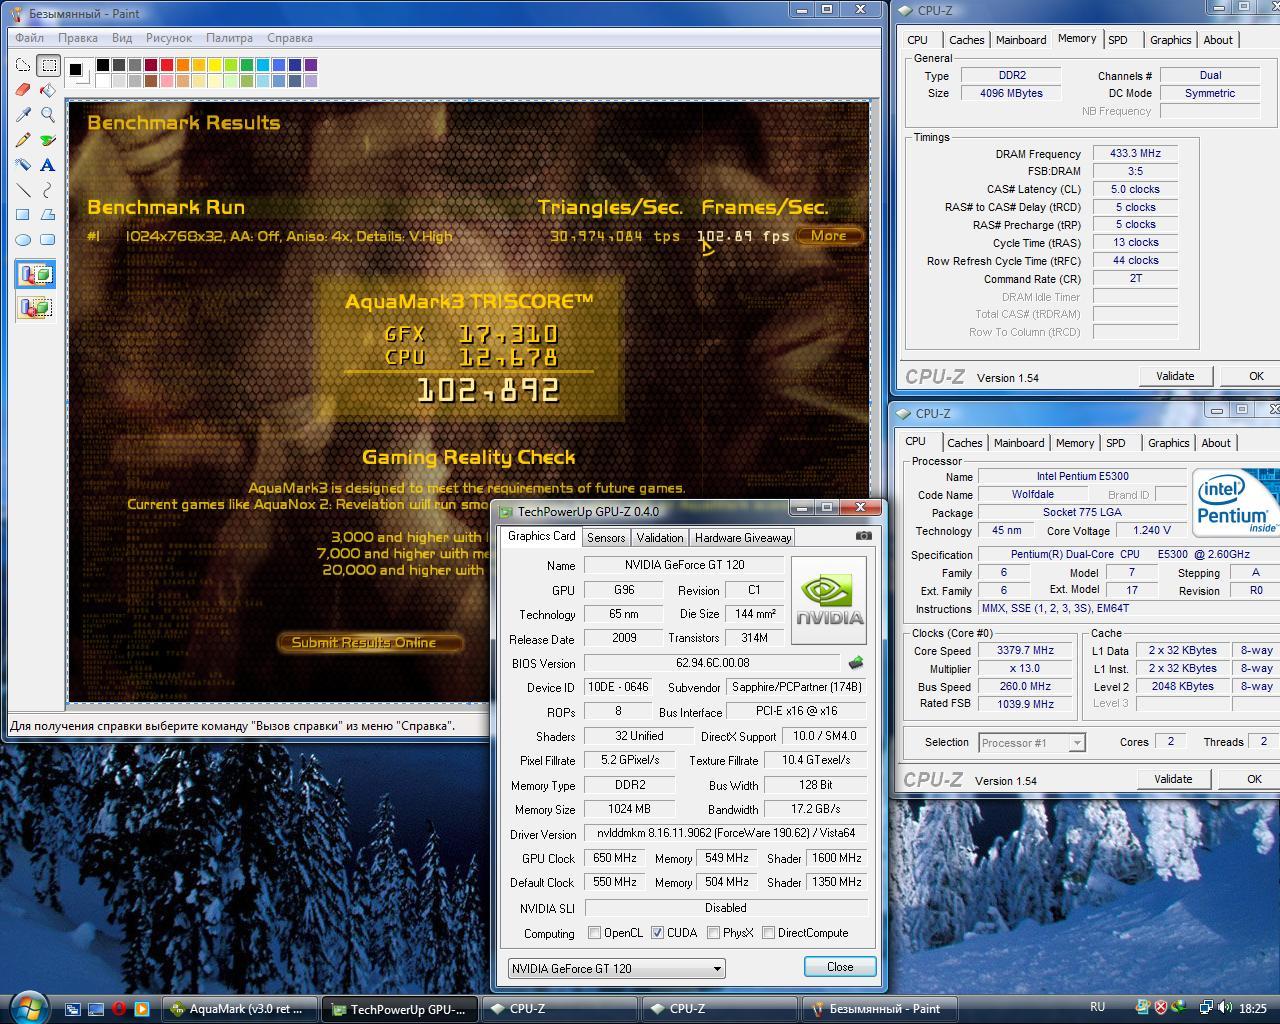Viewport: 1280px width, 1024px height.
Task: Select the rectangular Select tool in Paint
Action: [x=48, y=65]
